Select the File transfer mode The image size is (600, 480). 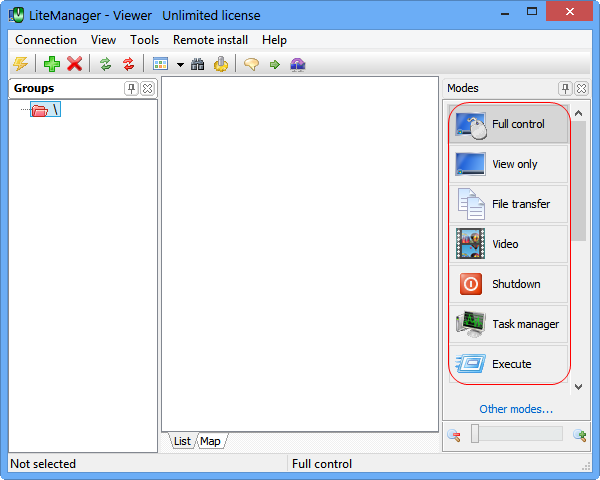point(509,204)
